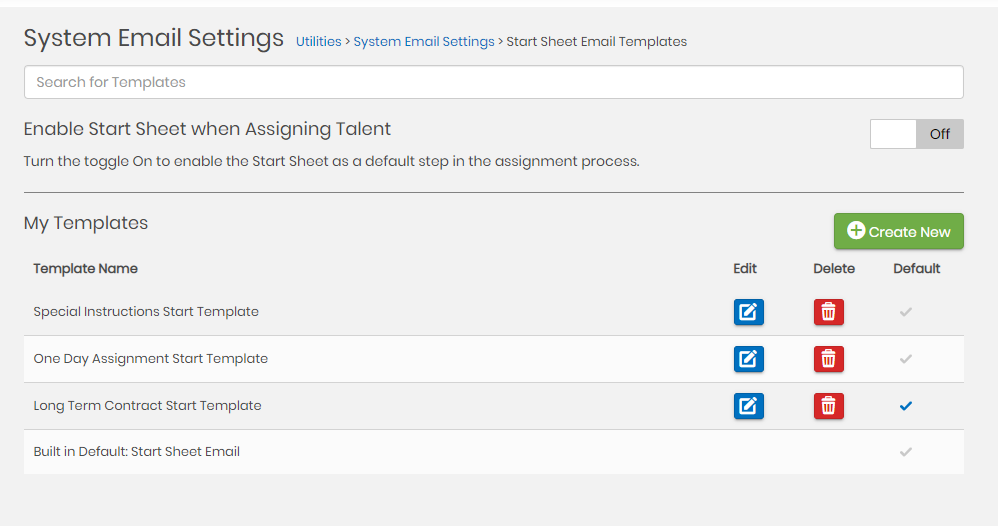Delete the Long Term Contract Start Template

tap(828, 406)
